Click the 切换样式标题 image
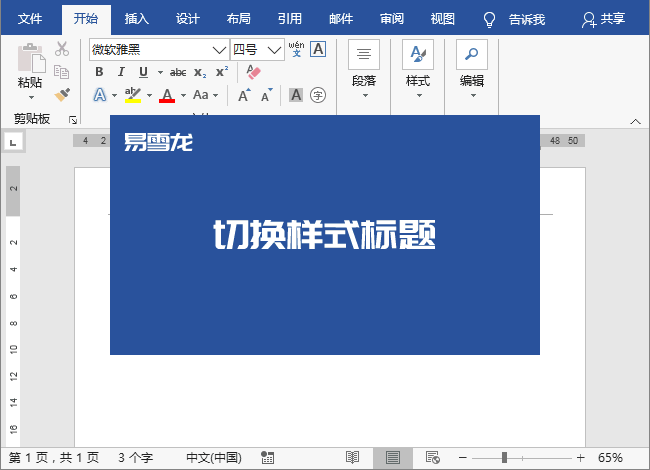Viewport: 650px width, 470px height. tap(325, 235)
